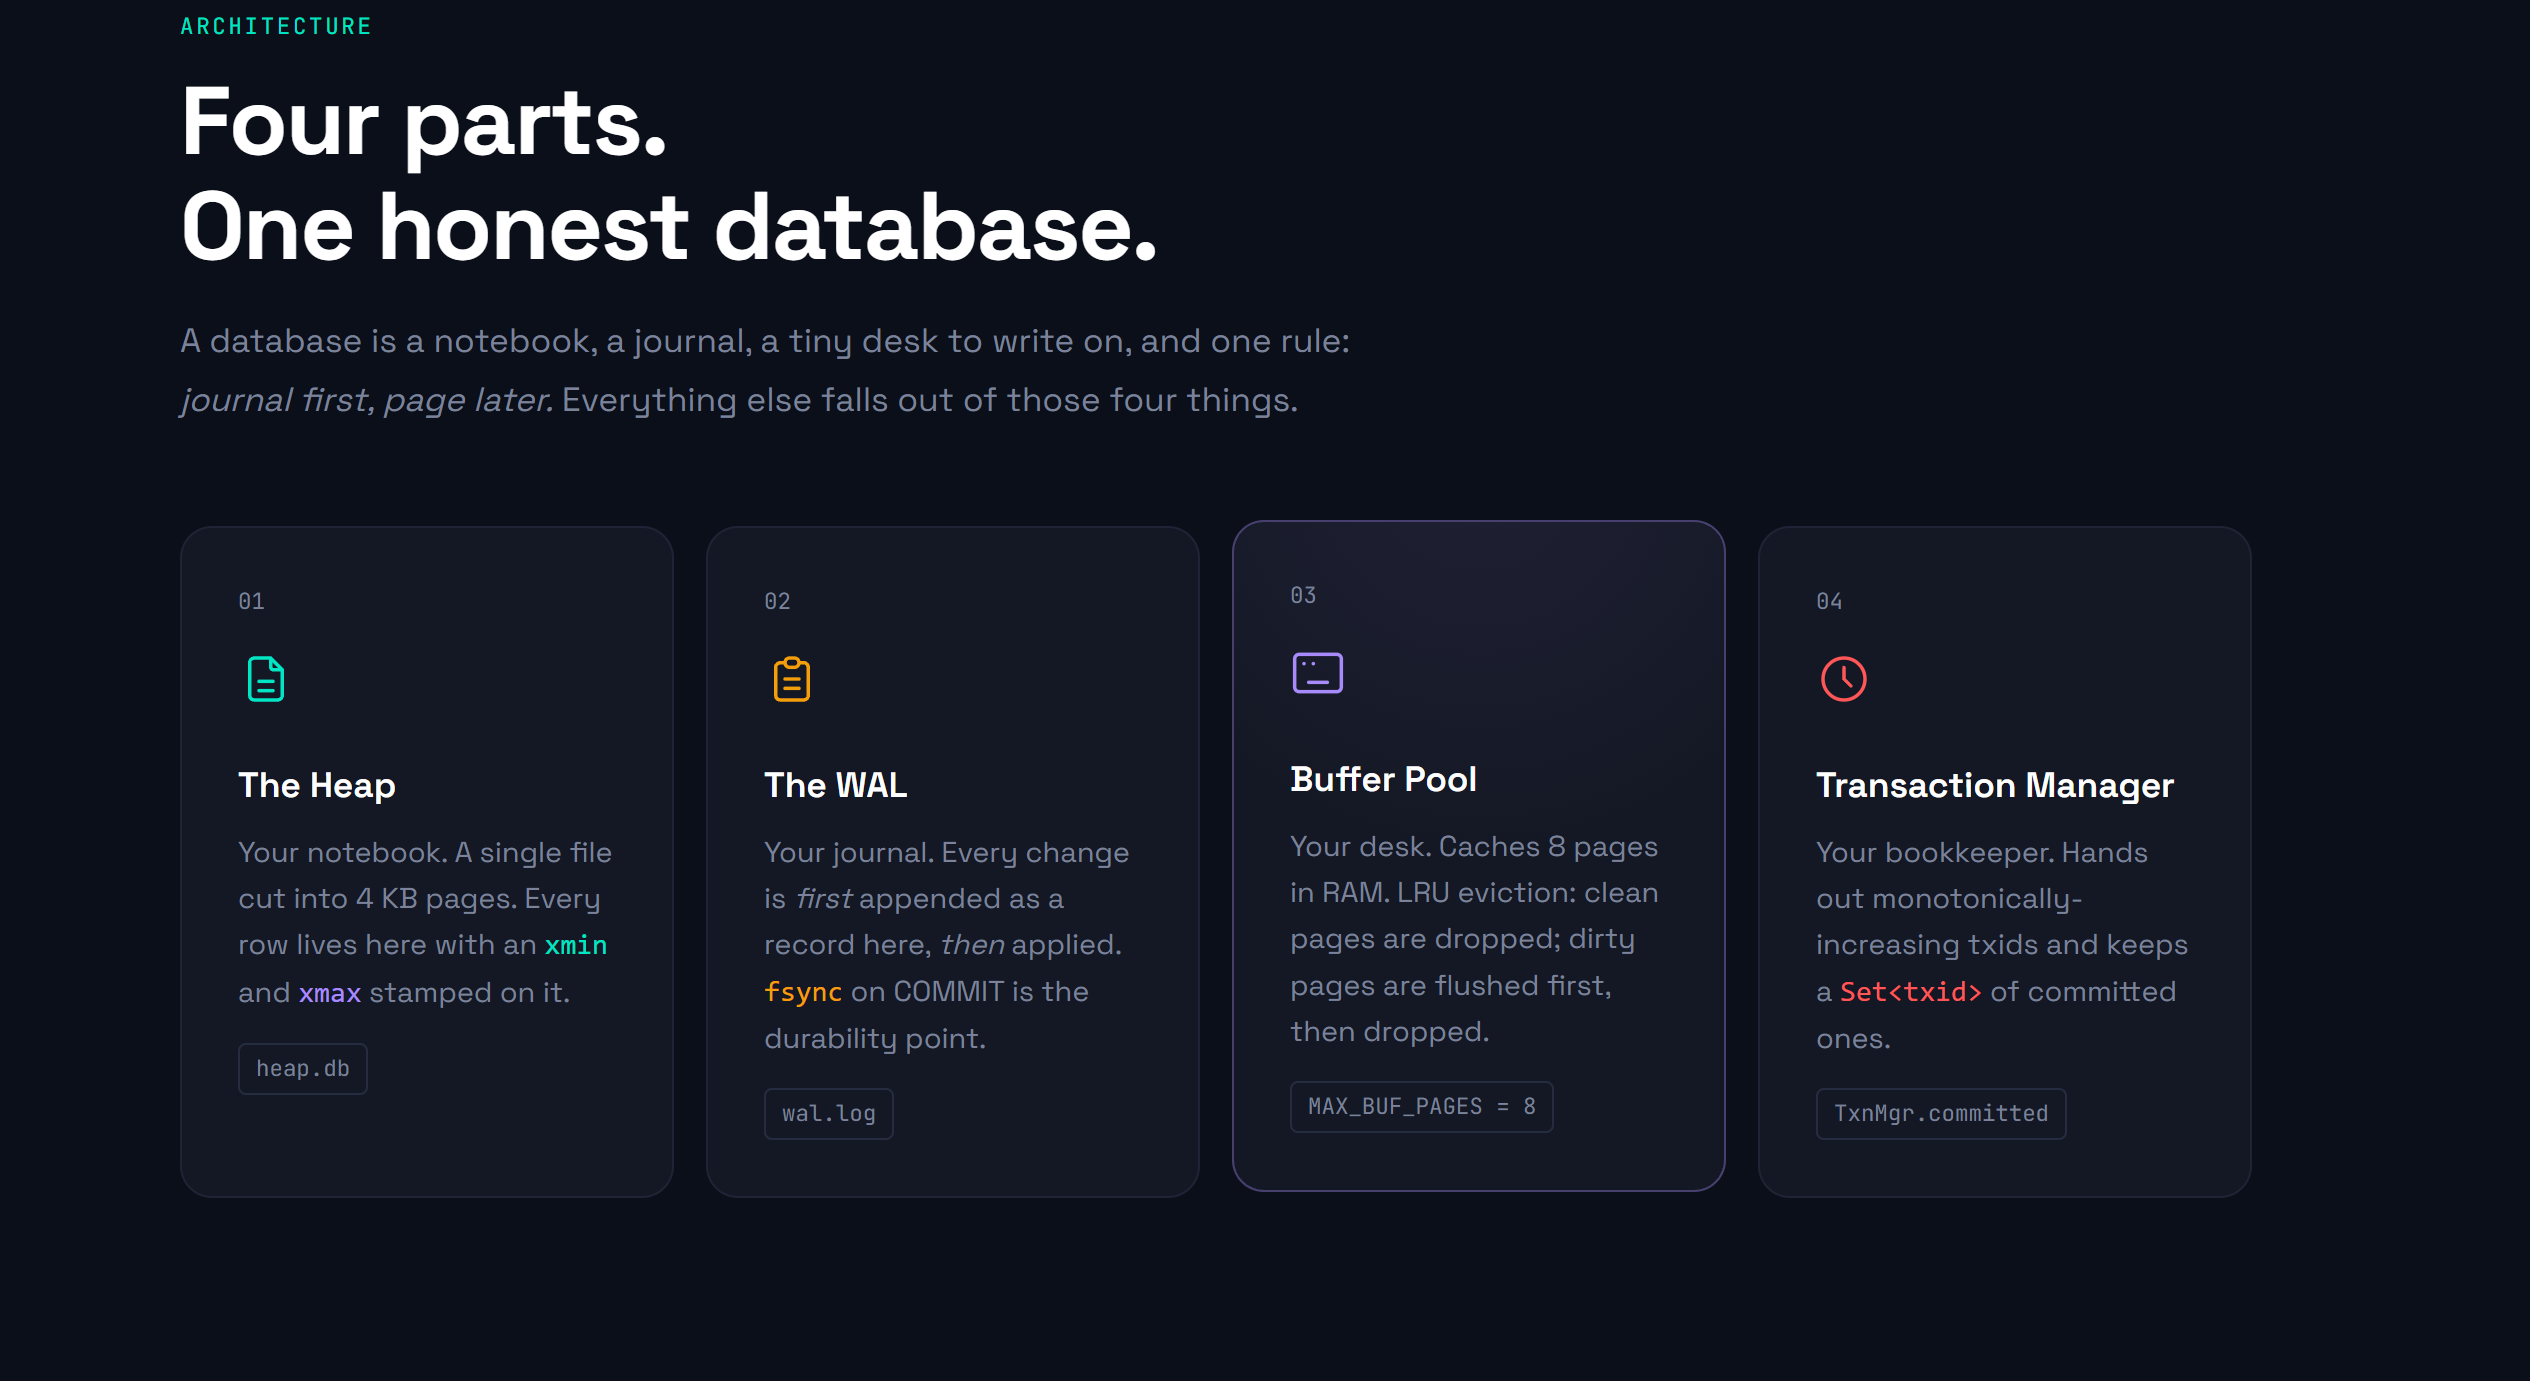This screenshot has width=2530, height=1381.
Task: Click the purple xmax keyword
Action: point(330,993)
